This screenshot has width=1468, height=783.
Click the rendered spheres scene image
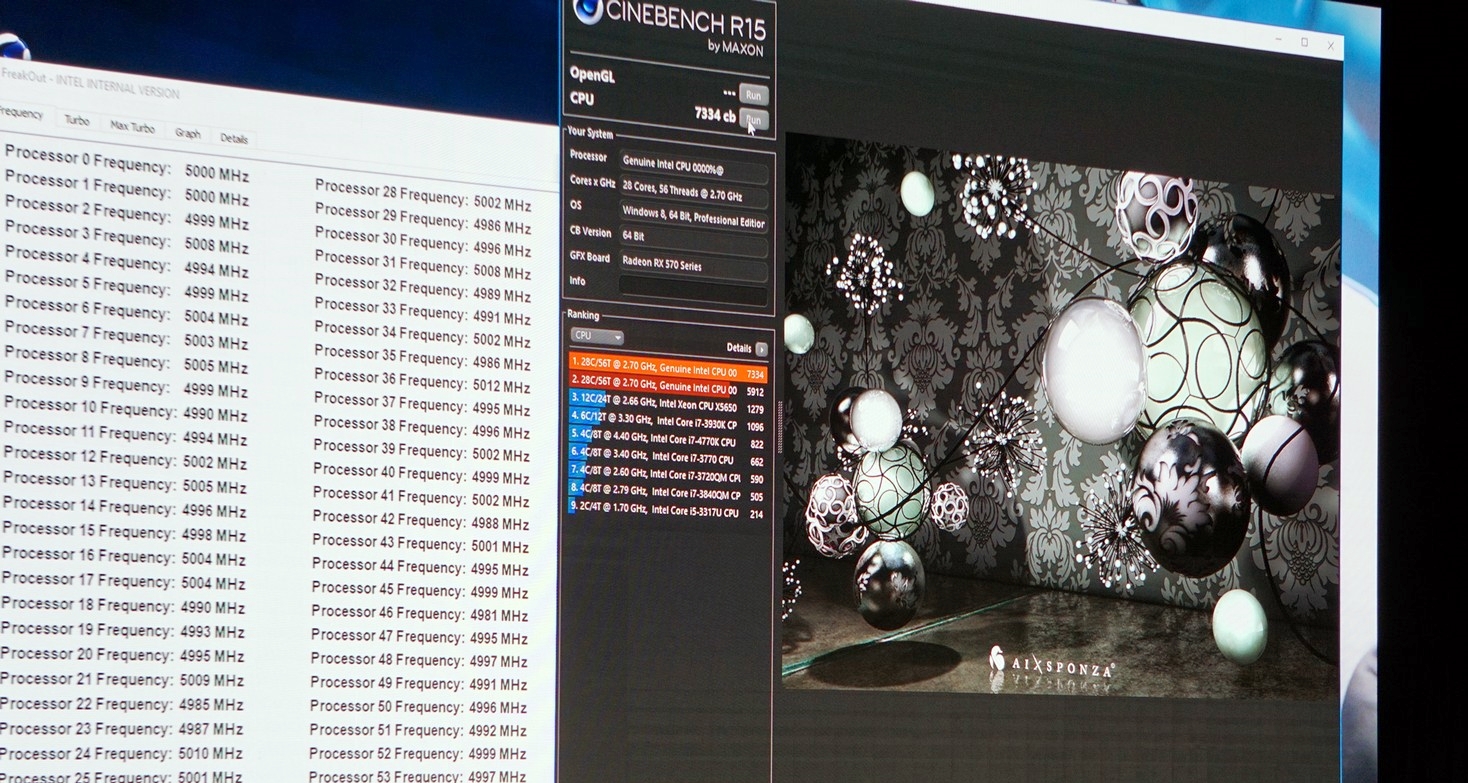[1060, 415]
